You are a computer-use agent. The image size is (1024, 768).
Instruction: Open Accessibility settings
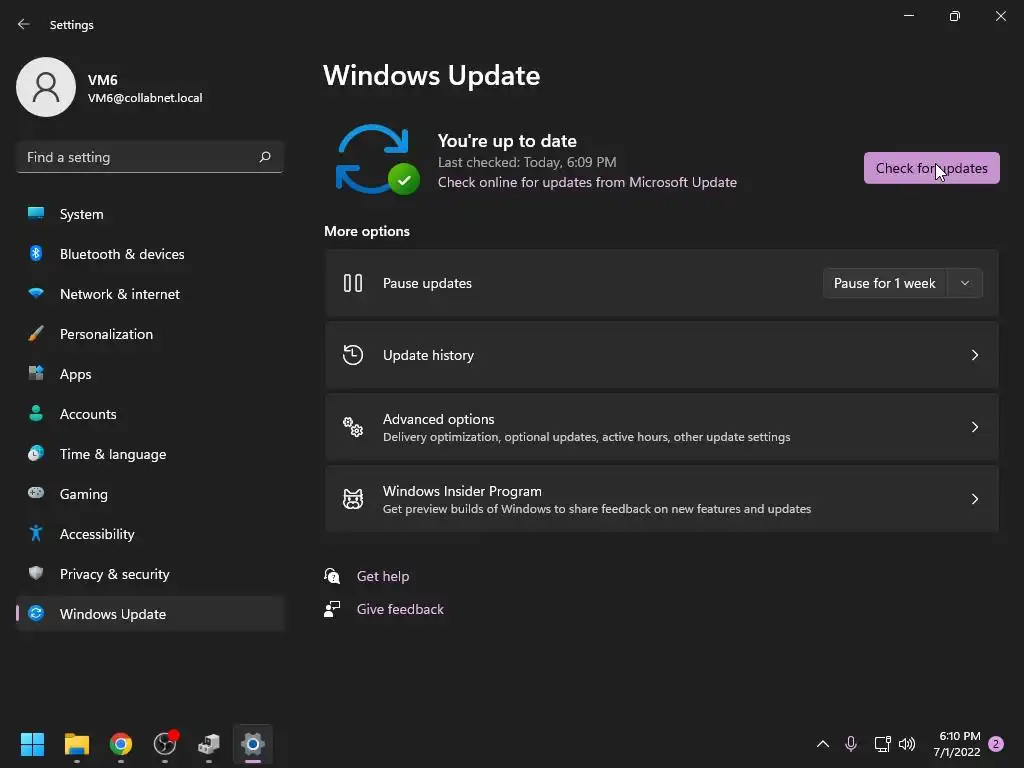(150, 534)
